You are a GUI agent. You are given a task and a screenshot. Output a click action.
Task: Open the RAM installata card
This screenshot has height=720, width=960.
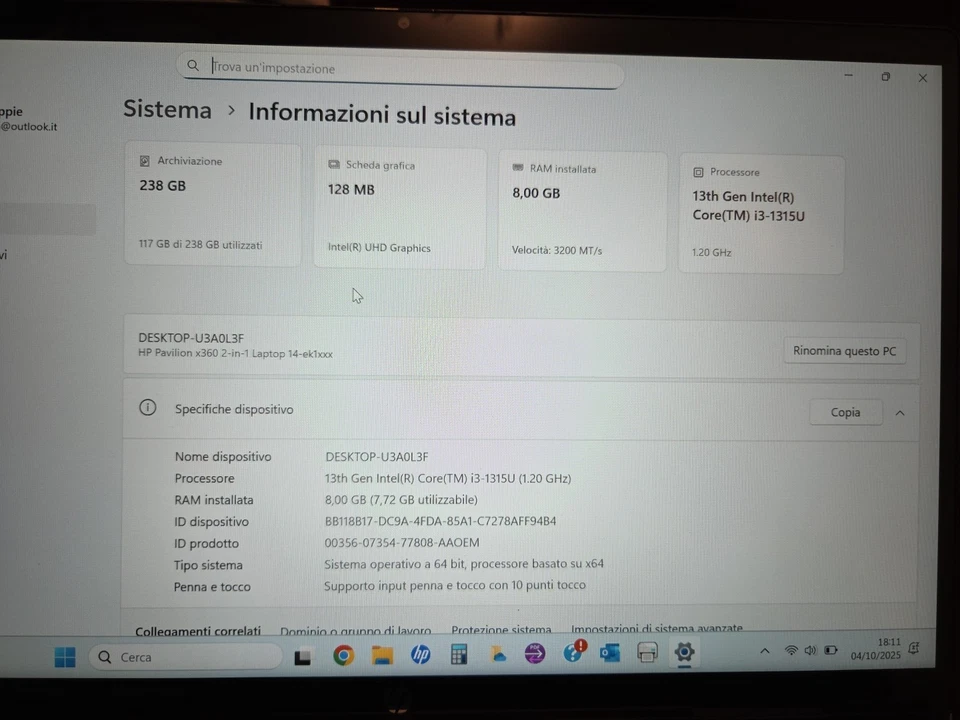tap(582, 208)
